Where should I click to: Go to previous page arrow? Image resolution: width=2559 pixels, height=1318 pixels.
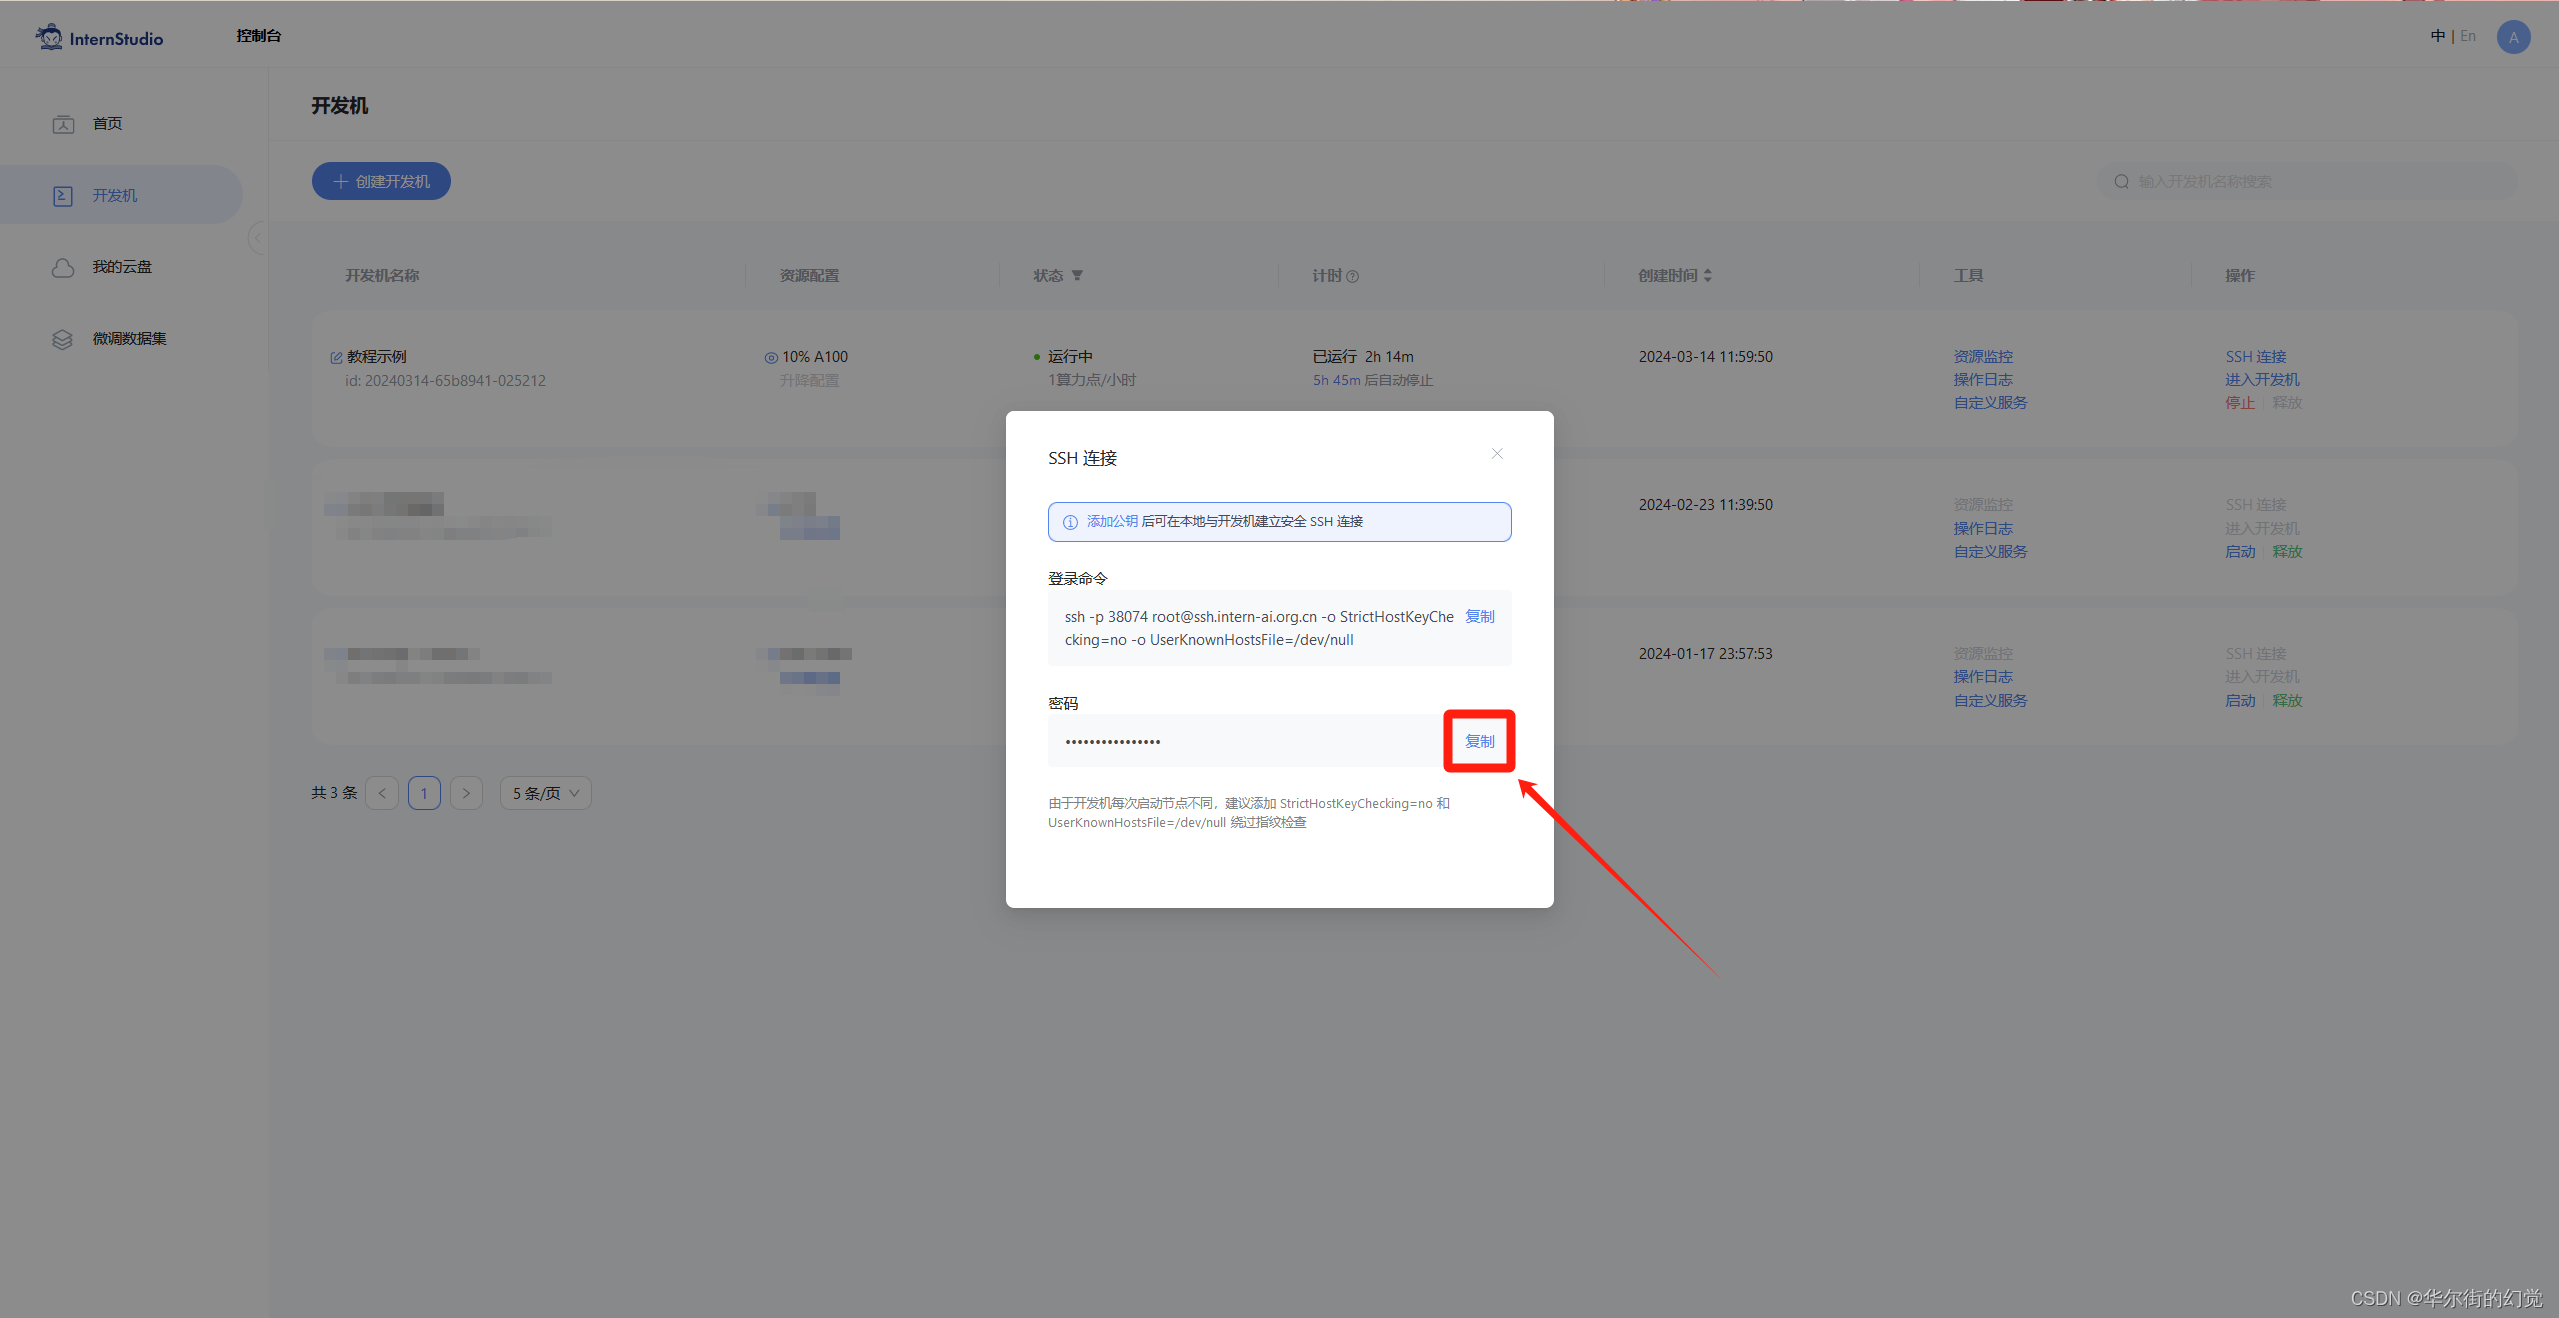[382, 793]
